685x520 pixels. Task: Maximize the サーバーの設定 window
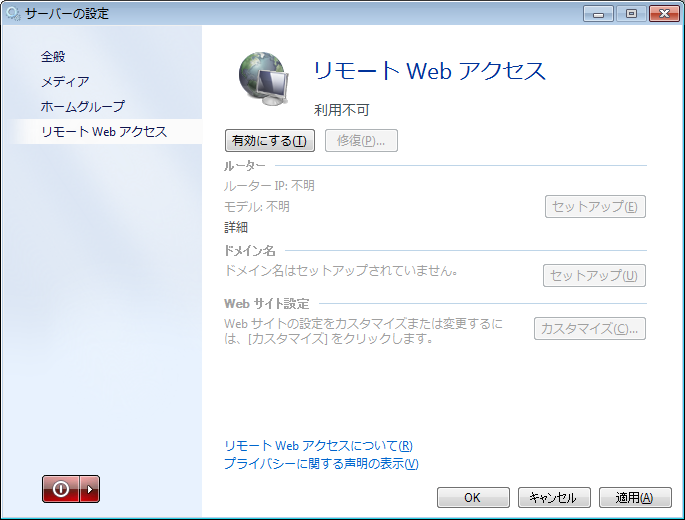coord(631,14)
